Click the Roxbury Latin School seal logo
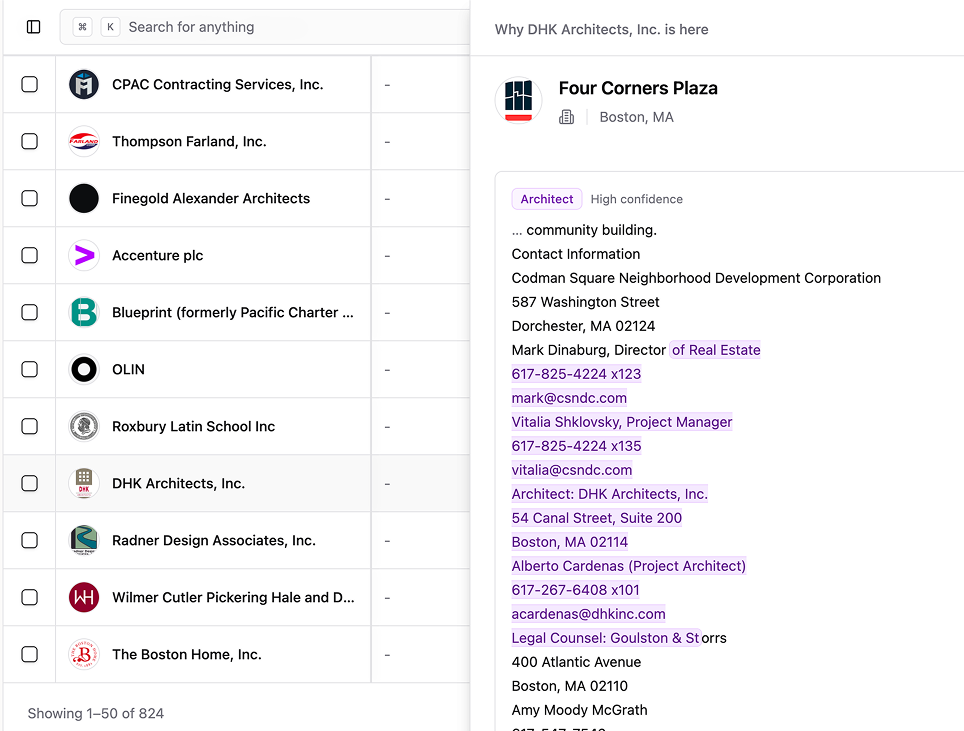Viewport: 964px width, 731px height. (x=84, y=427)
